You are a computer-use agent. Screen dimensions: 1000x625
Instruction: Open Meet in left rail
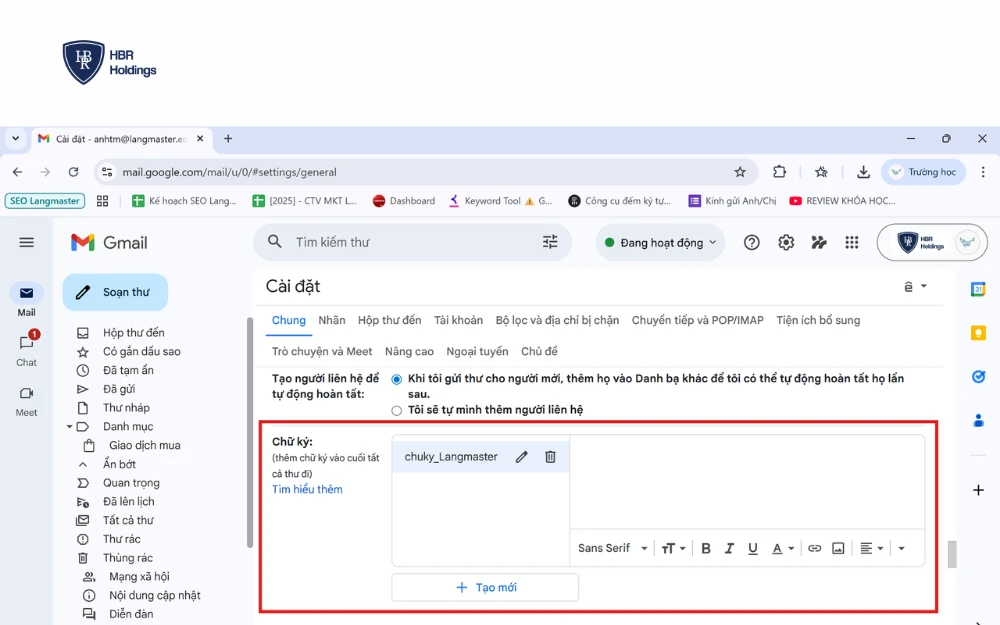pyautogui.click(x=26, y=402)
